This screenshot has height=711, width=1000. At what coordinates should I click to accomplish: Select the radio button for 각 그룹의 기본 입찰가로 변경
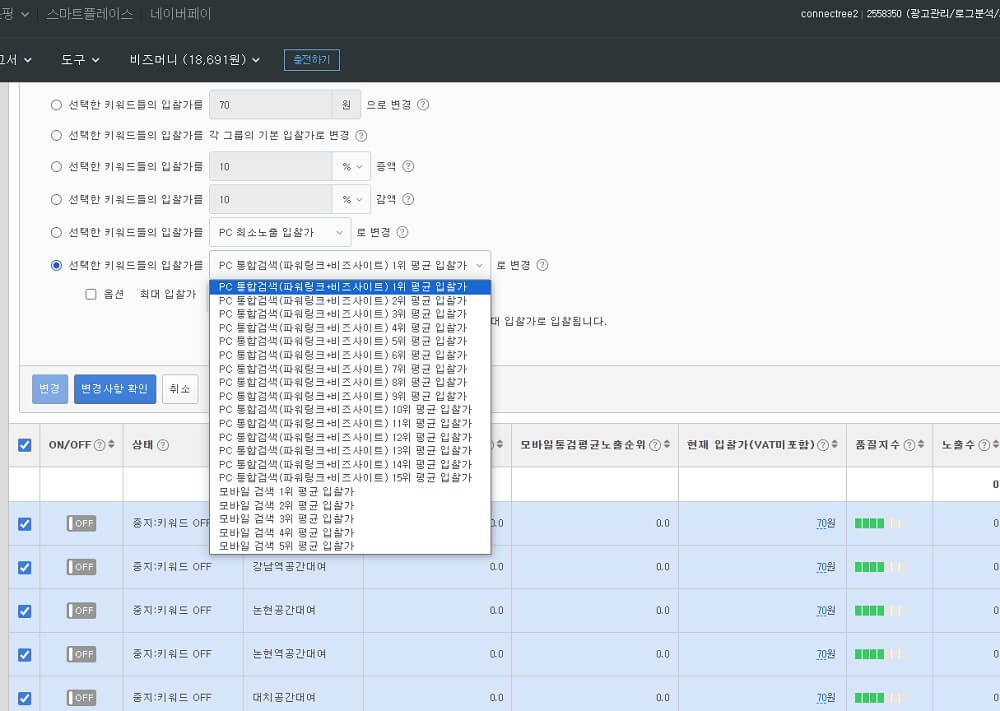tap(55, 133)
